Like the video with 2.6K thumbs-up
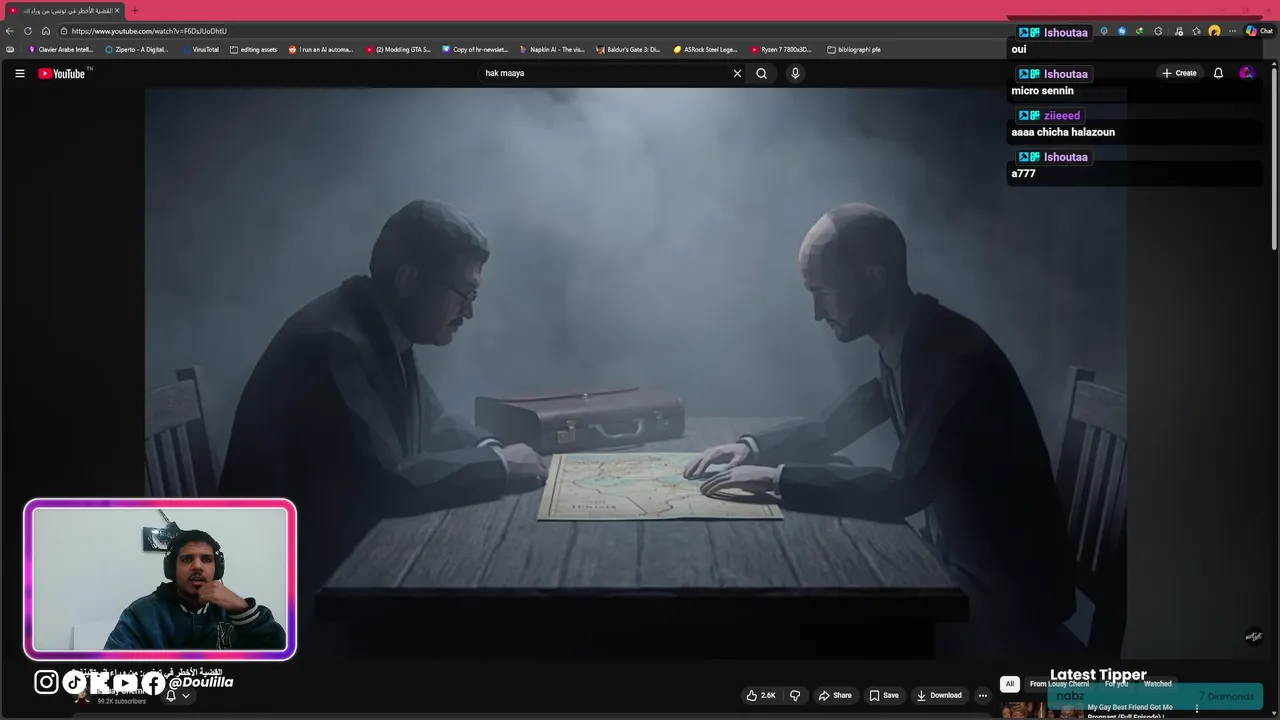Screen dimensions: 1280x720 (761, 695)
